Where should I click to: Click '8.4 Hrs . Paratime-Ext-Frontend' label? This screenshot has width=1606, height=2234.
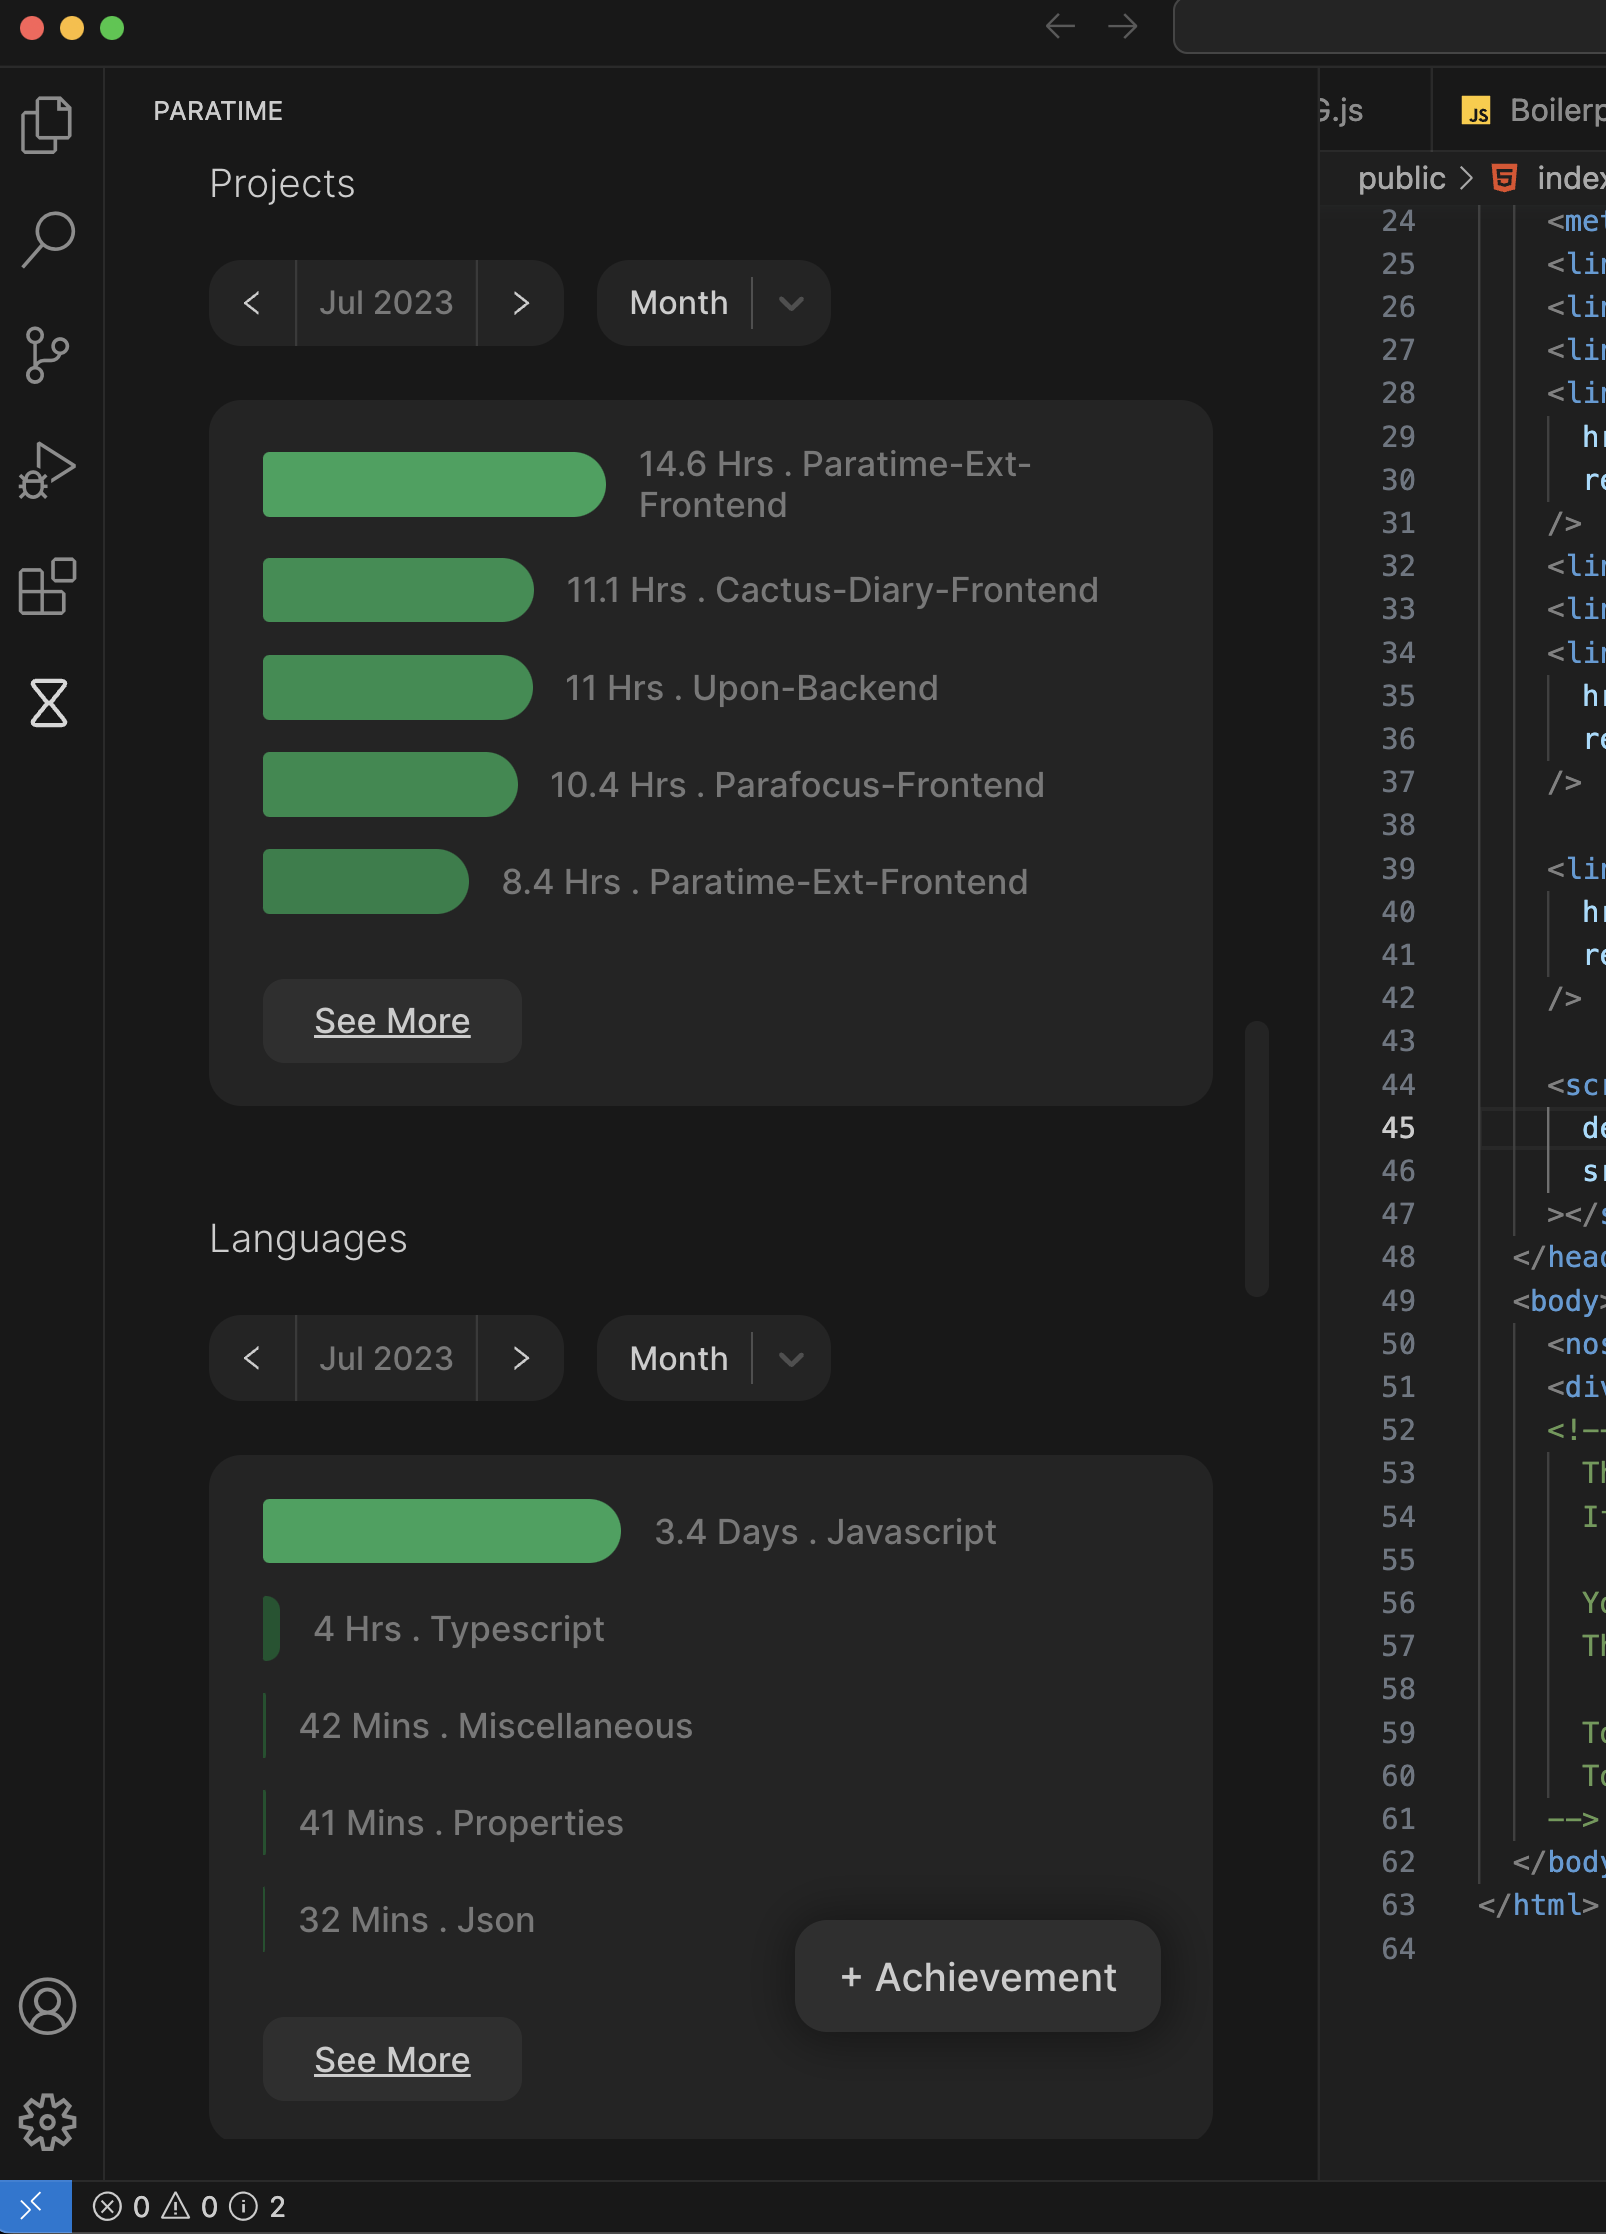click(765, 881)
